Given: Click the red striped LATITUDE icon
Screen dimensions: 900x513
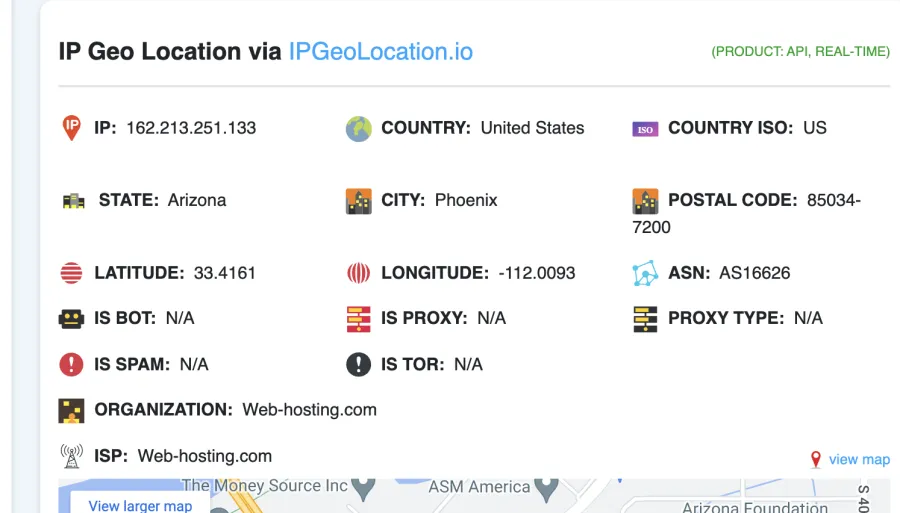Looking at the screenshot, I should pos(71,273).
